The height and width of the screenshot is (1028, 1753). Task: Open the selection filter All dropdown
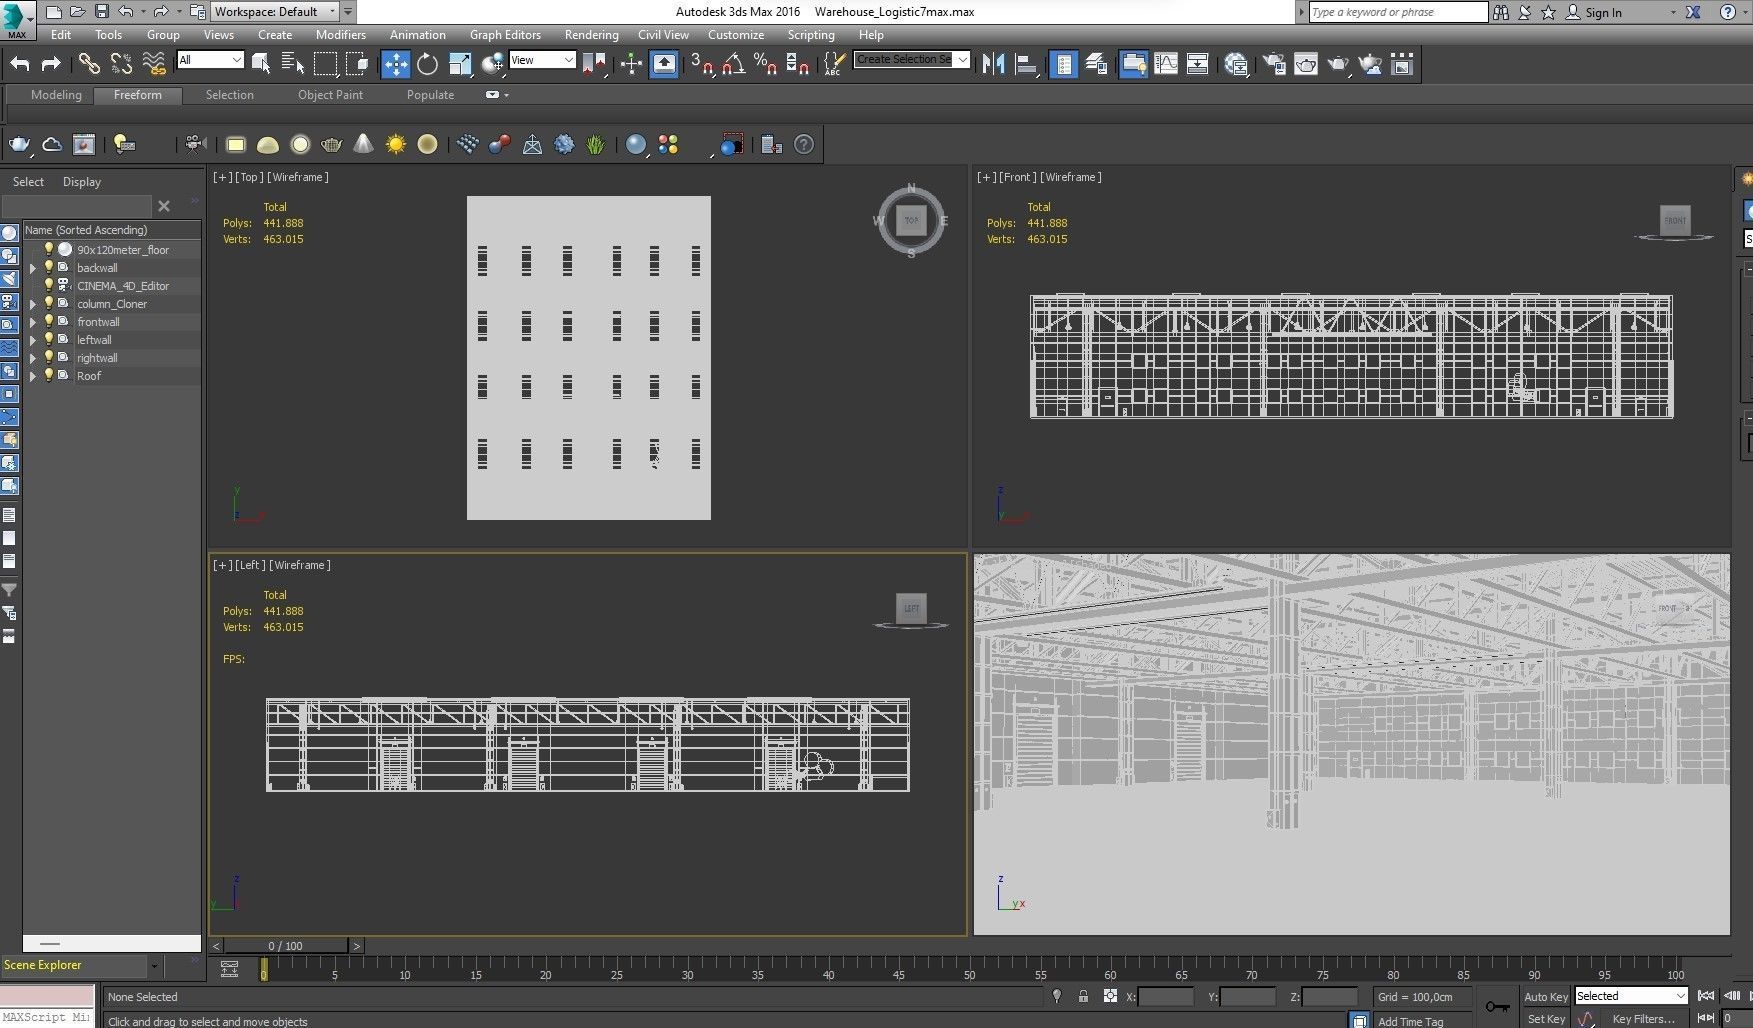210,60
